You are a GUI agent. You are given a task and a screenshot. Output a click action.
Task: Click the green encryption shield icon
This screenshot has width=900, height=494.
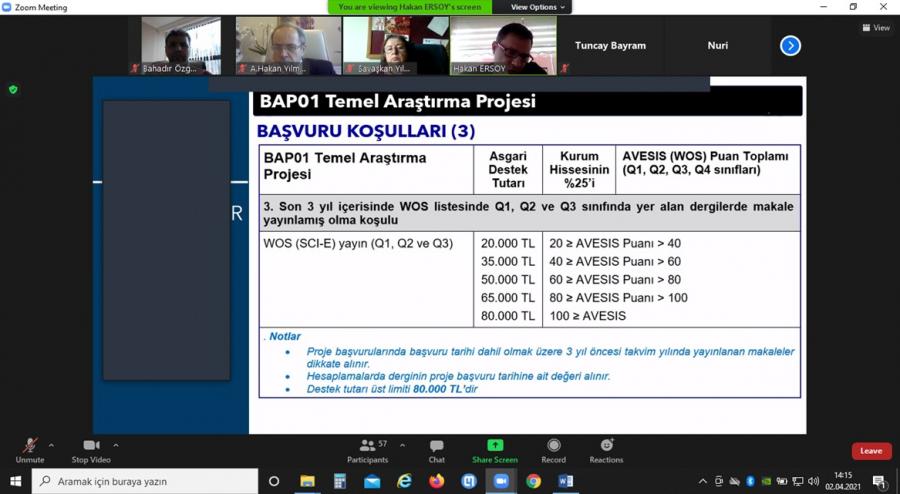[x=13, y=89]
